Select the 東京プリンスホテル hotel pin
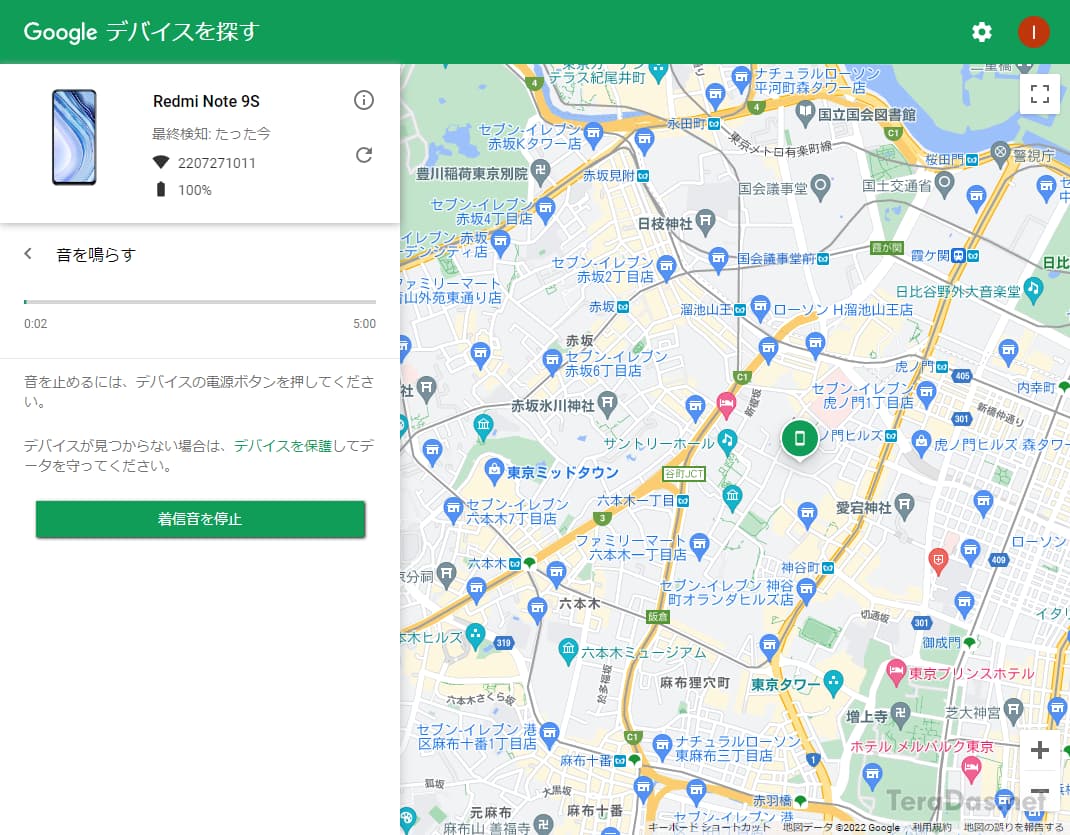 coord(896,672)
